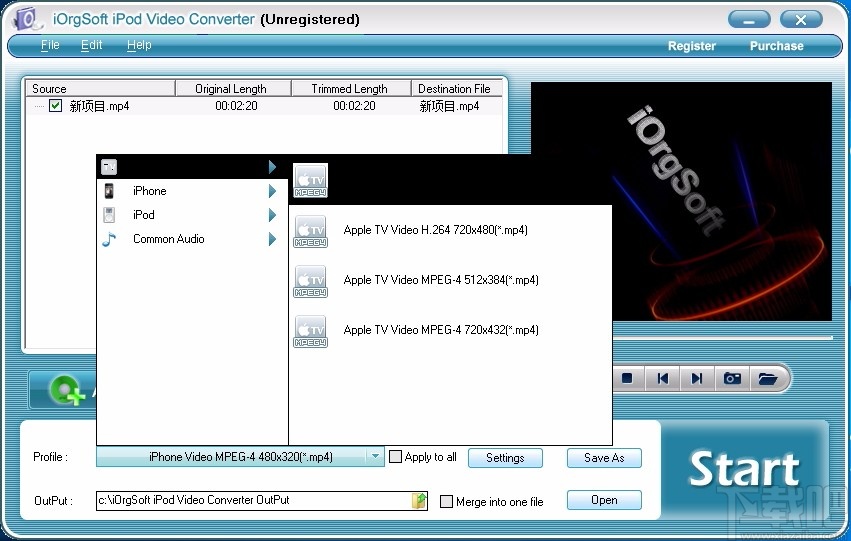The image size is (851, 541).
Task: Jump to next frame in player
Action: [697, 378]
